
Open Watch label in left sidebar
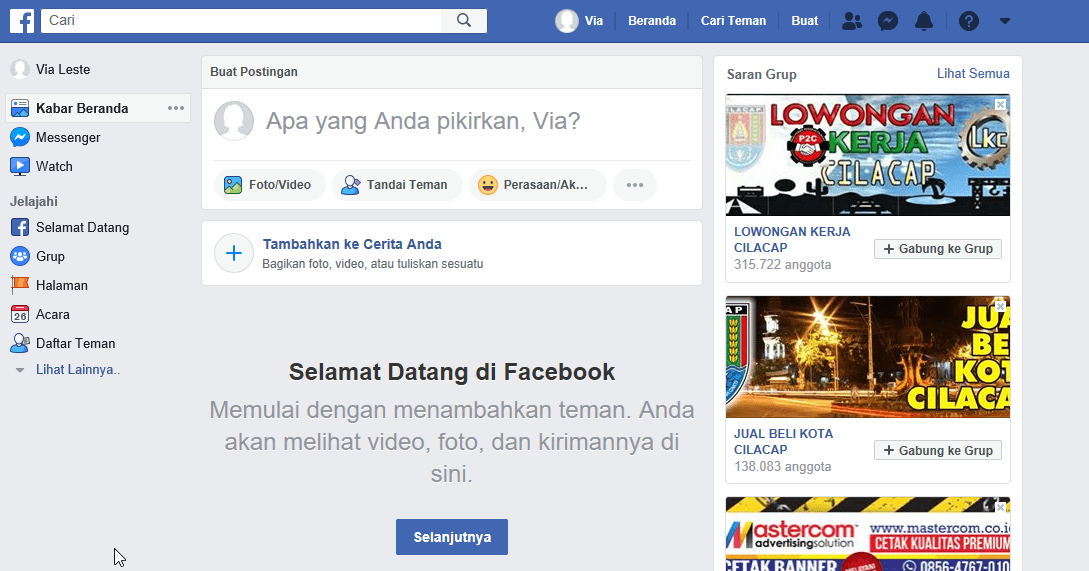[54, 166]
